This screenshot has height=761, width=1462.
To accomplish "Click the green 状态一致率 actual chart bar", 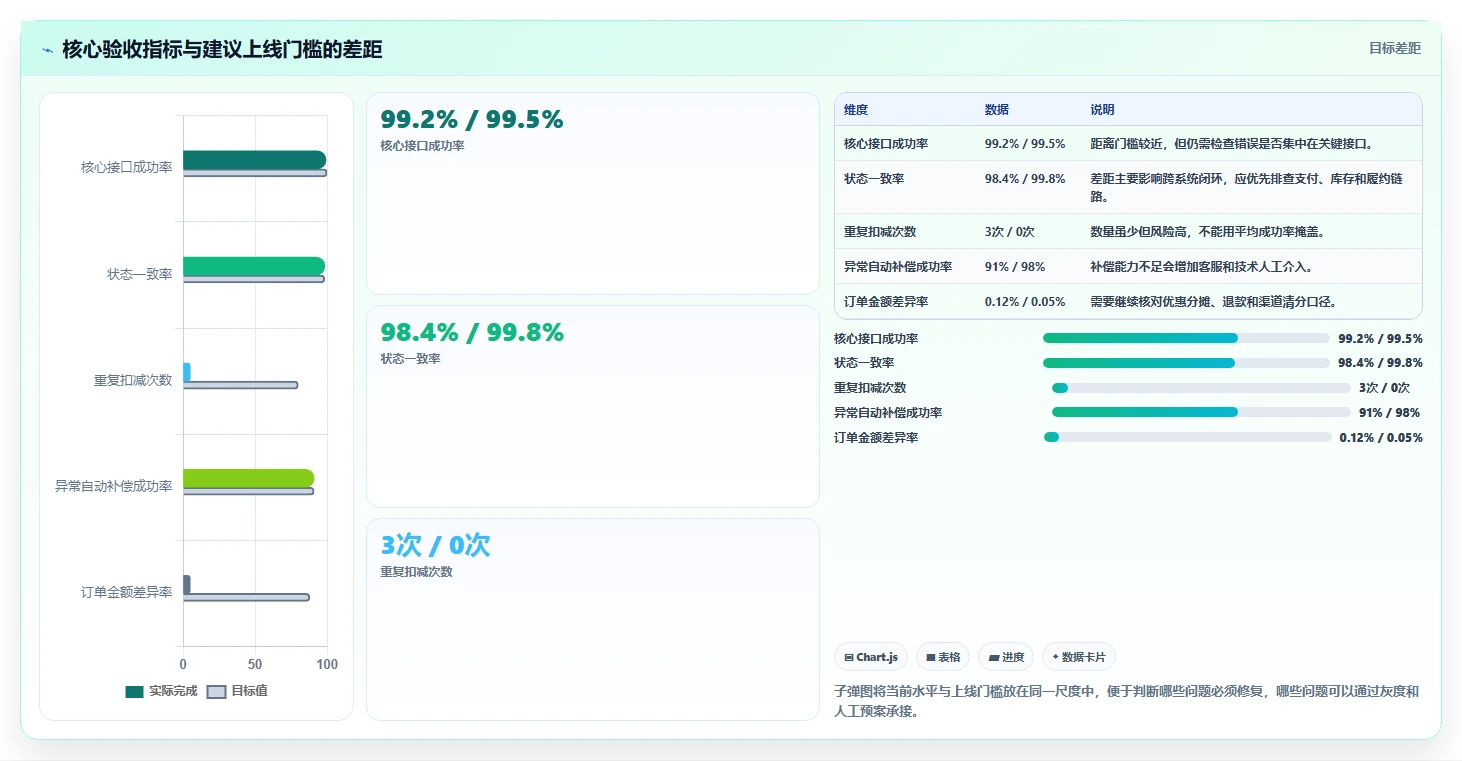I will 254,266.
